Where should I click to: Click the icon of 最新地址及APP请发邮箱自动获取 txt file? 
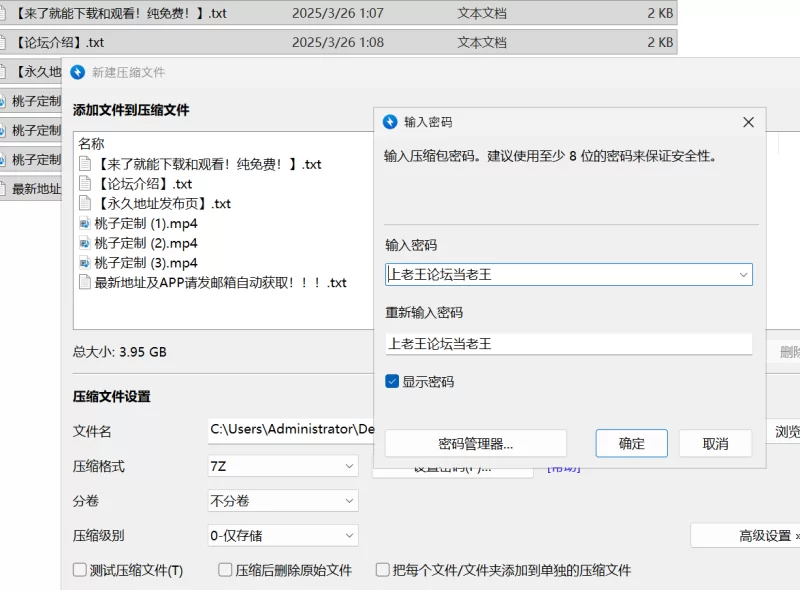(85, 282)
